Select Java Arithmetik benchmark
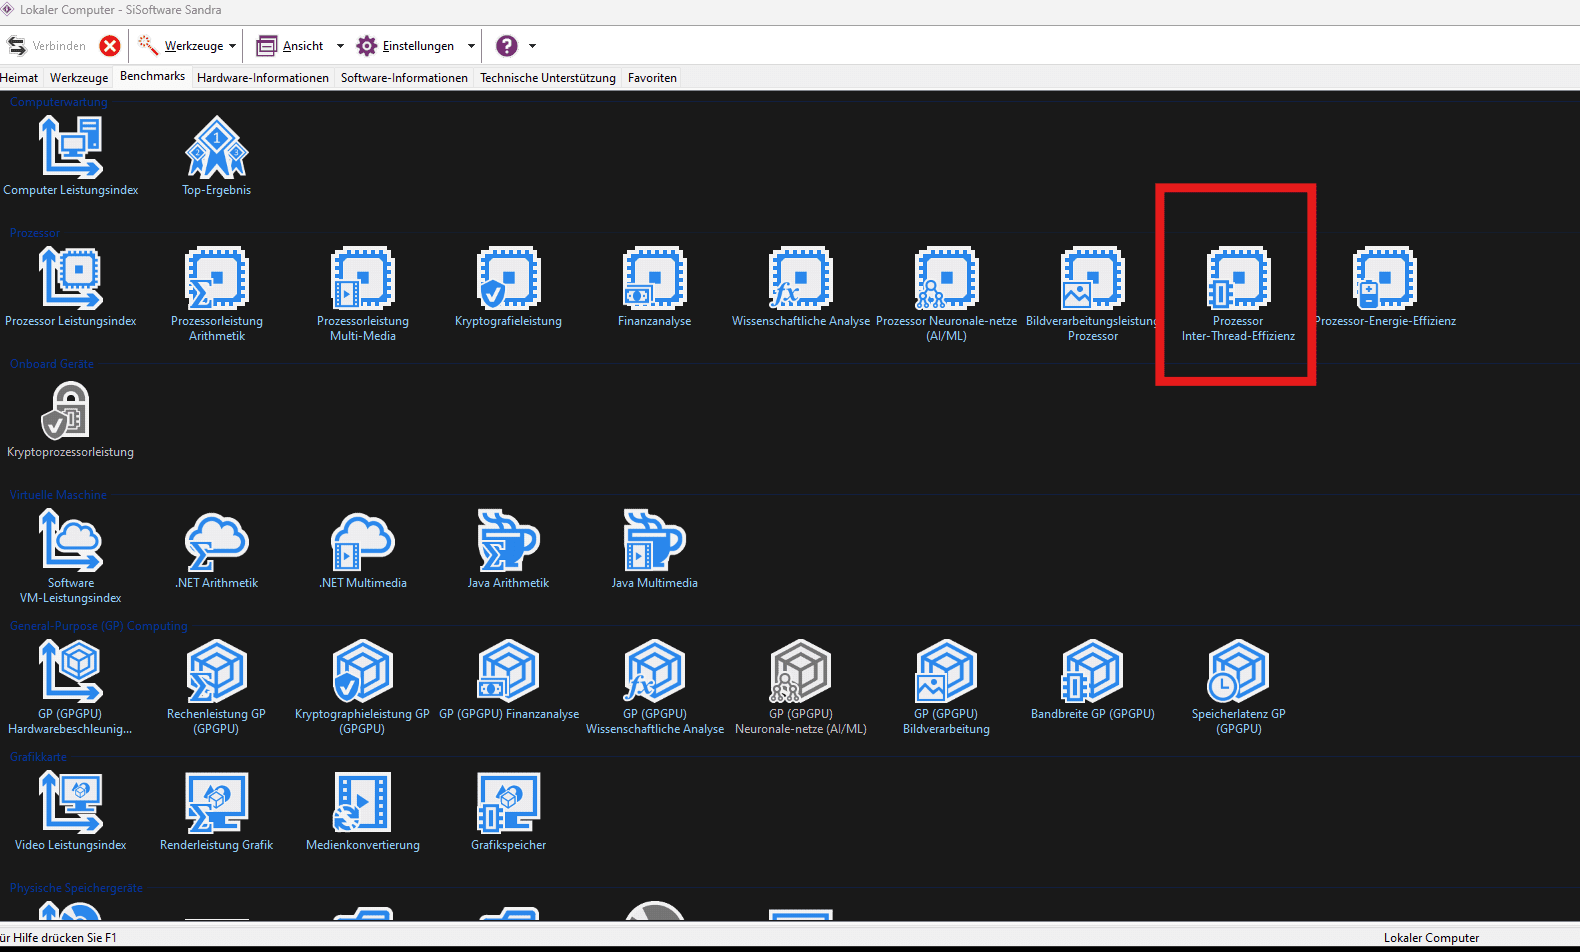Viewport: 1580px width, 952px height. click(x=509, y=548)
